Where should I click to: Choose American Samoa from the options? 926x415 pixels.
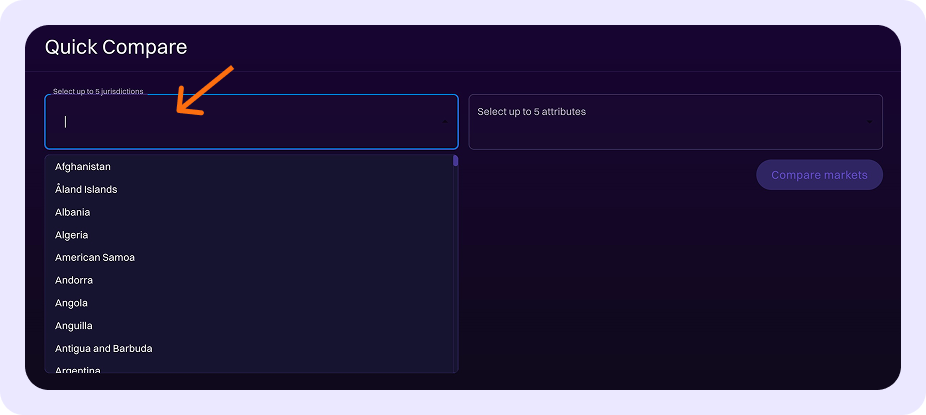95,258
